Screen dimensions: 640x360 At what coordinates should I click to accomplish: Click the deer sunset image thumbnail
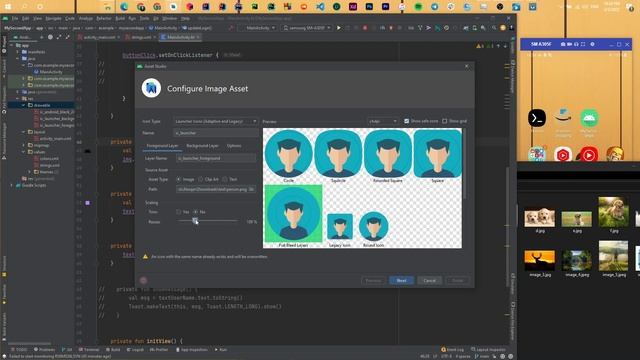[x=539, y=260]
